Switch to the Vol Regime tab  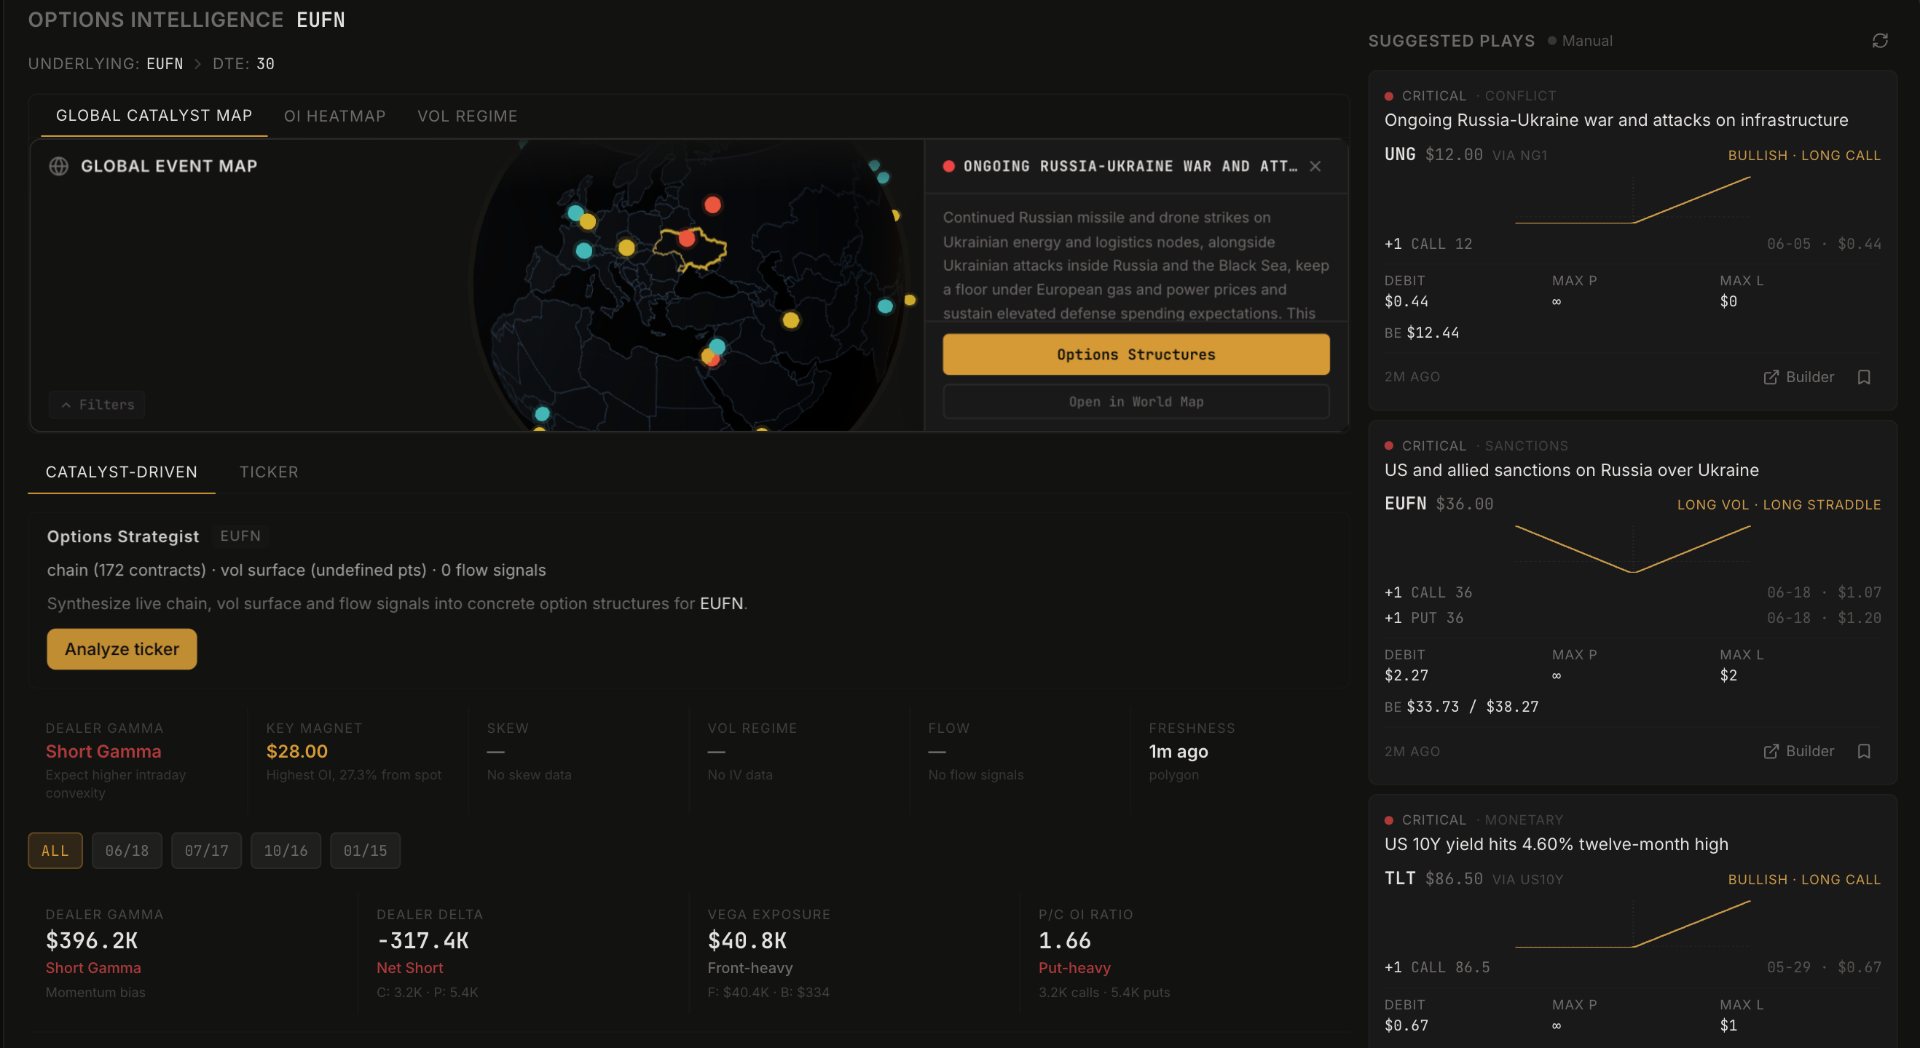tap(467, 116)
